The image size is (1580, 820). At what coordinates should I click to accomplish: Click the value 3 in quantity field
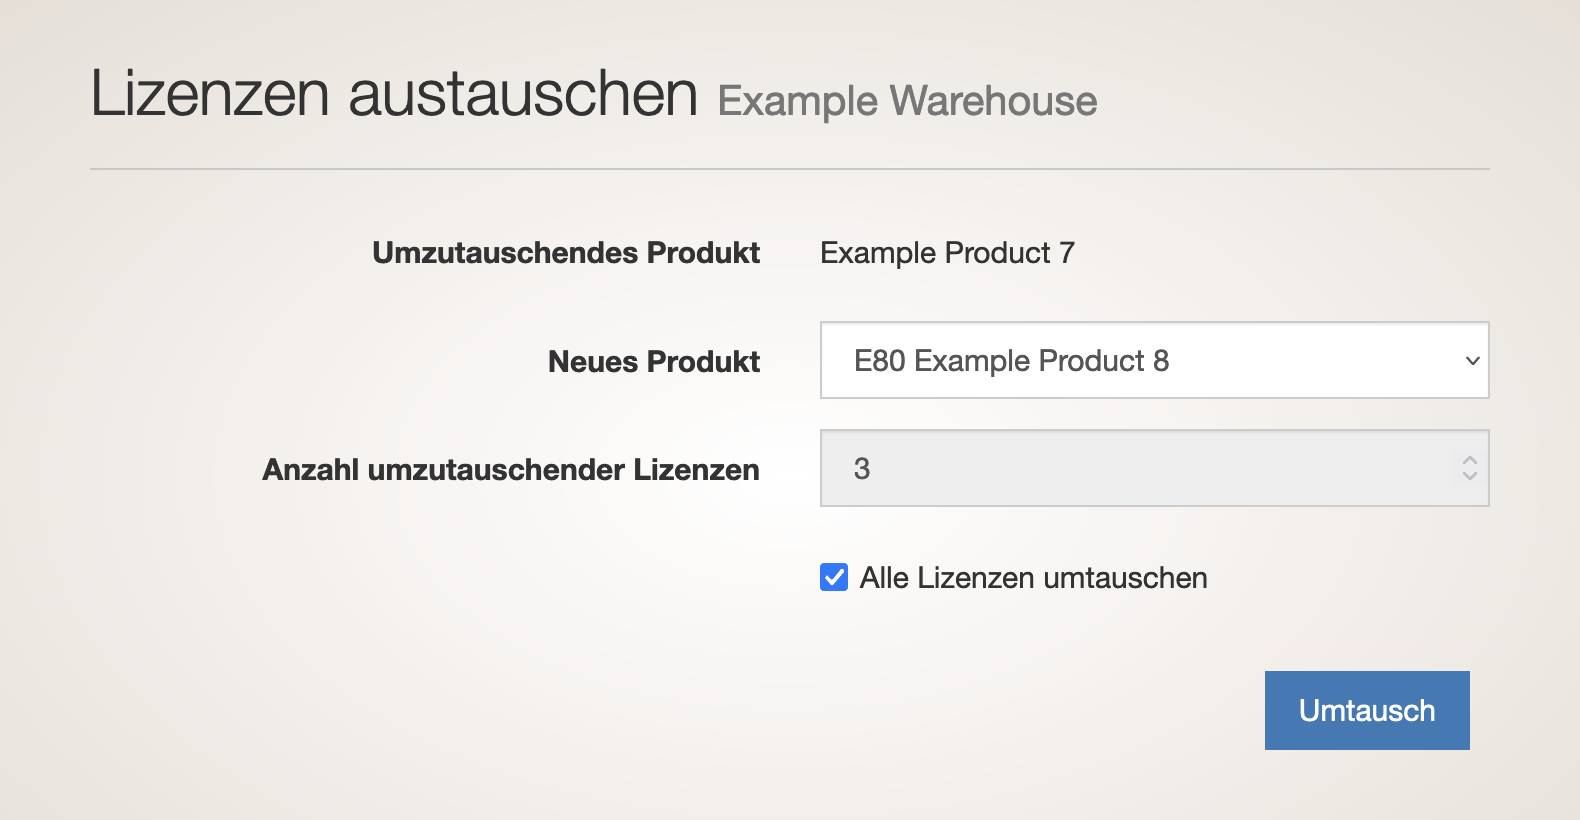point(862,468)
